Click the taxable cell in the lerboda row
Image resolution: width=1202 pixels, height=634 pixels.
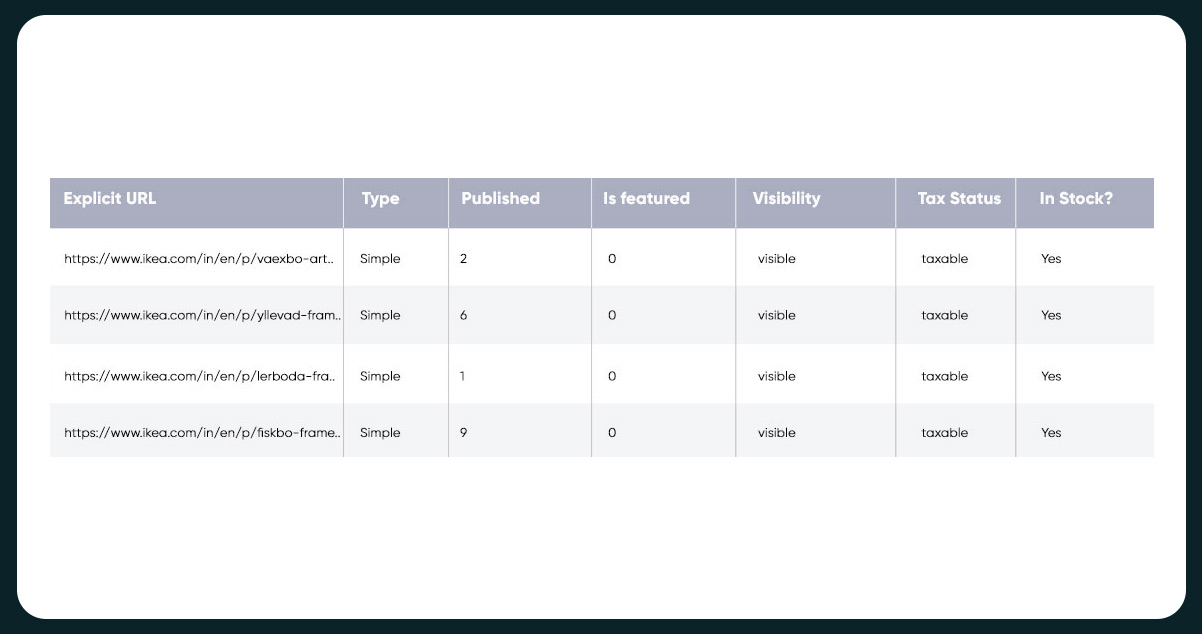click(x=944, y=376)
